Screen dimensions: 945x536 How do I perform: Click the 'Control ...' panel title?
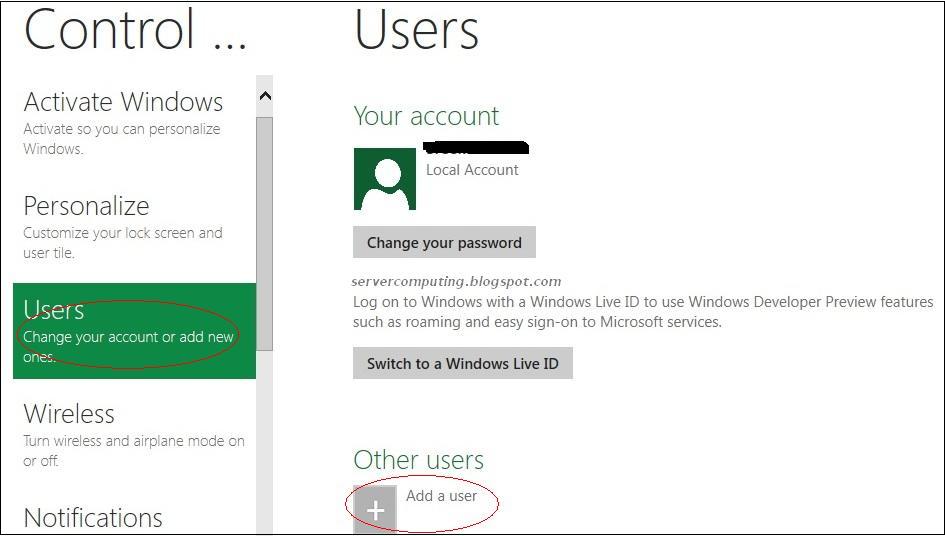point(135,30)
